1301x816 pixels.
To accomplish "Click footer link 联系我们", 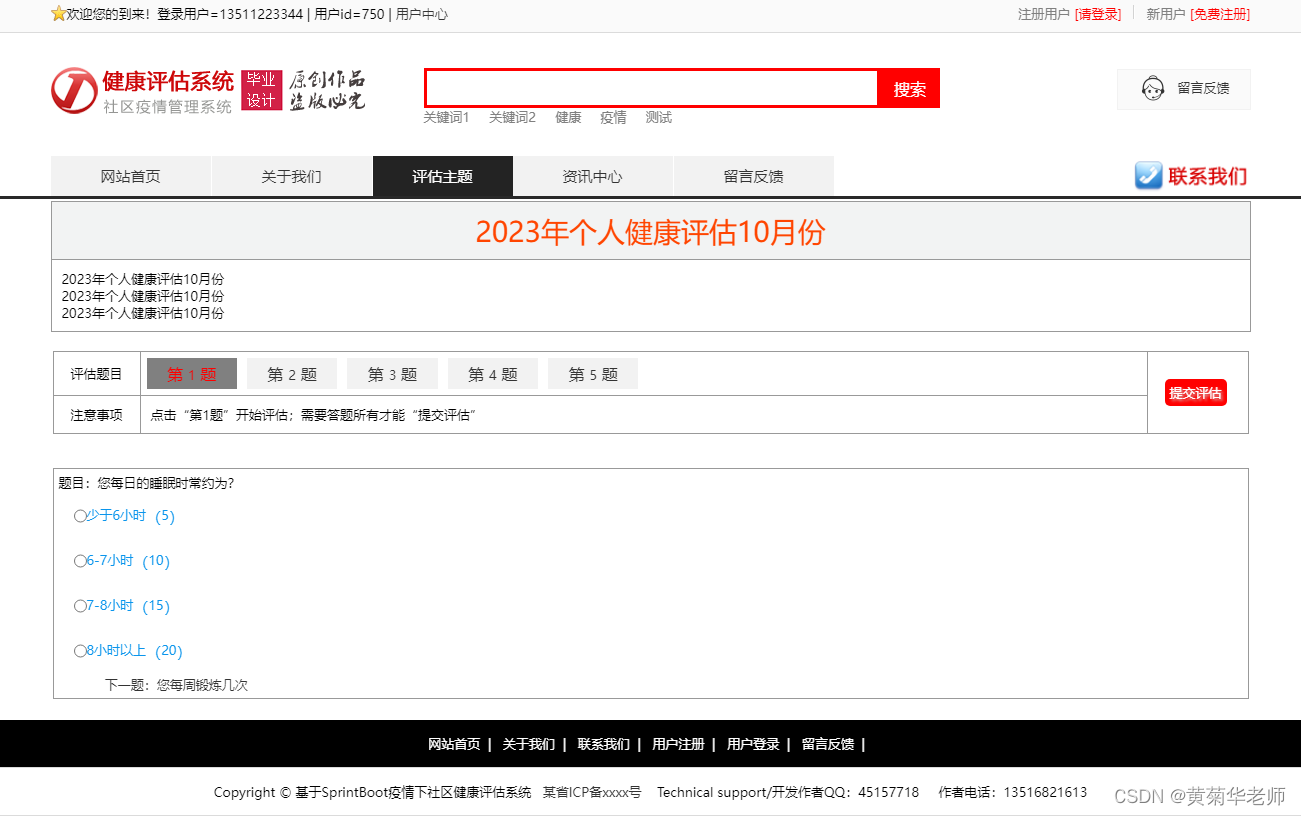I will click(x=603, y=744).
